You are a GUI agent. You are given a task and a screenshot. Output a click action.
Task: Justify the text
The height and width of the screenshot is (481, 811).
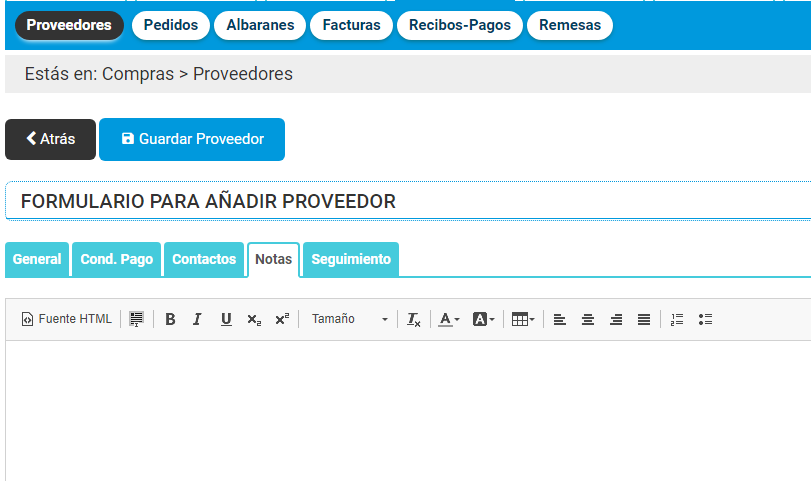click(643, 319)
